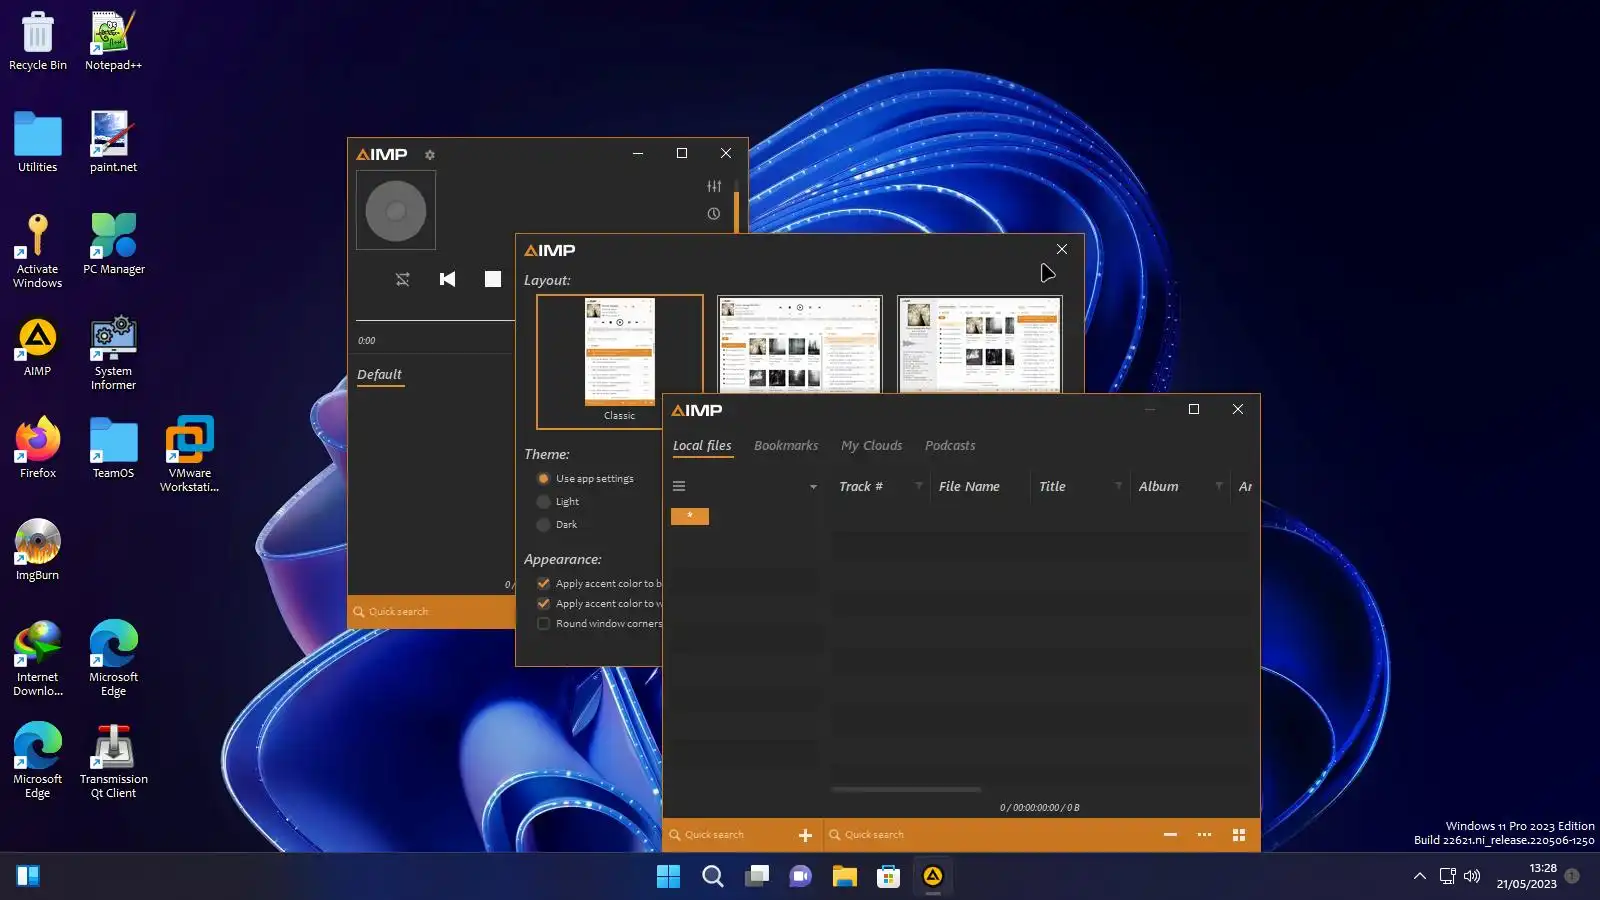Skip to previous track in the player
Image resolution: width=1600 pixels, height=900 pixels.
(x=448, y=279)
